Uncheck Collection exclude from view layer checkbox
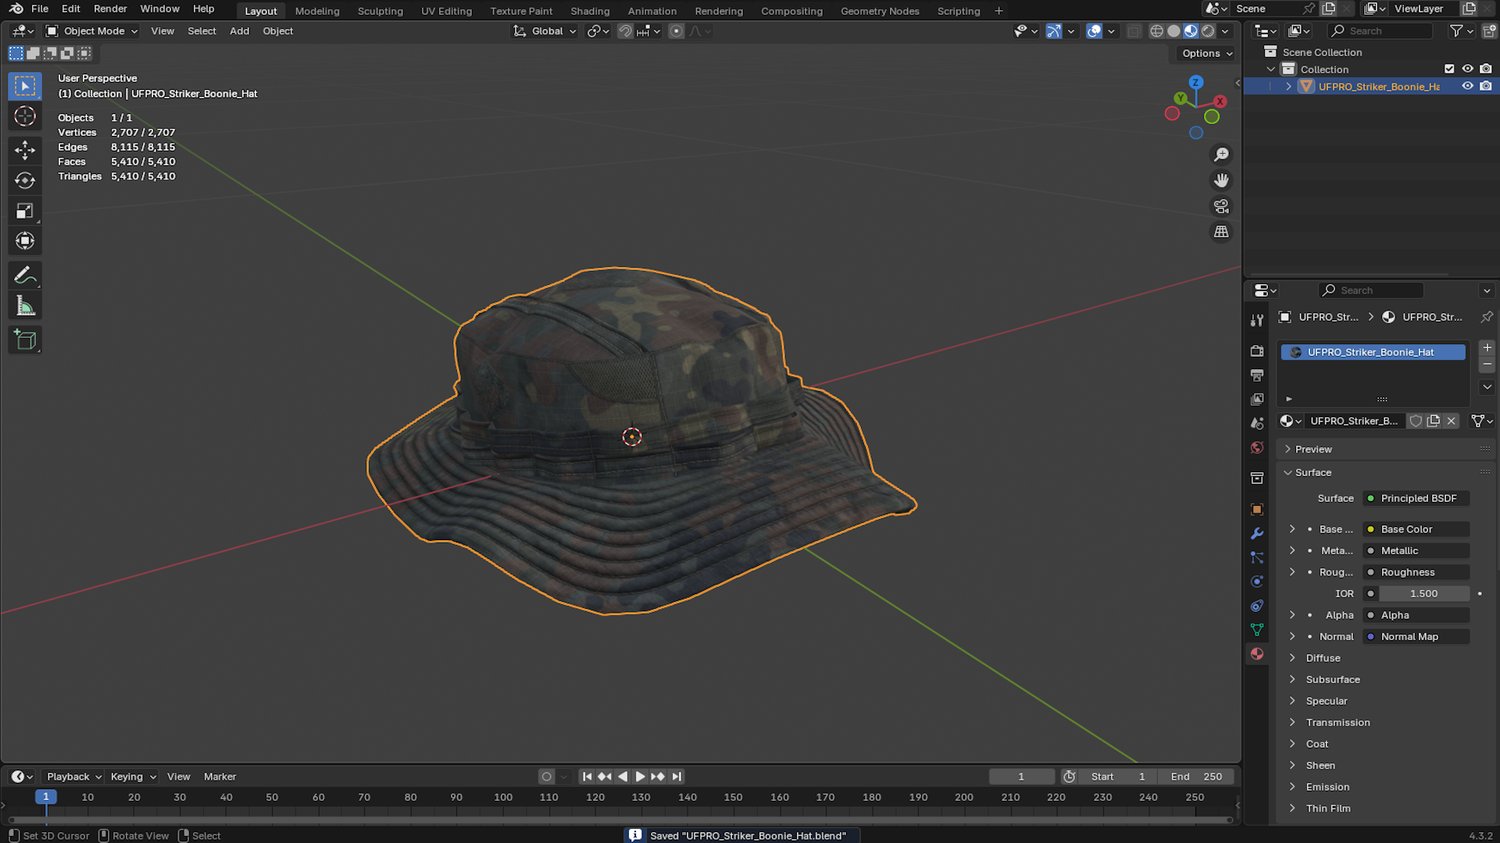This screenshot has height=843, width=1500. pos(1449,69)
